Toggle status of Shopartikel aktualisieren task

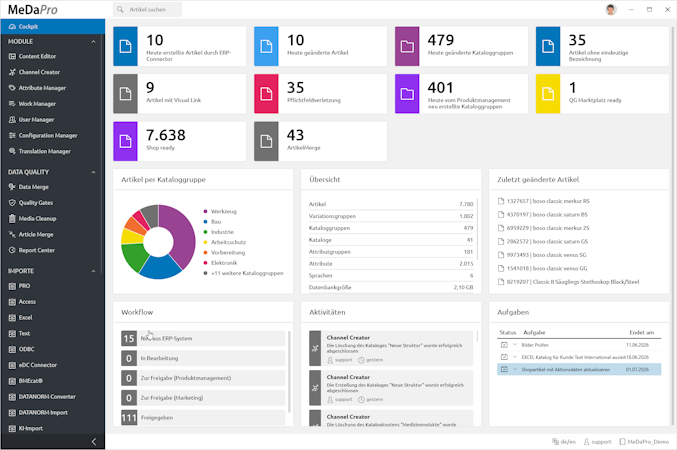click(504, 369)
